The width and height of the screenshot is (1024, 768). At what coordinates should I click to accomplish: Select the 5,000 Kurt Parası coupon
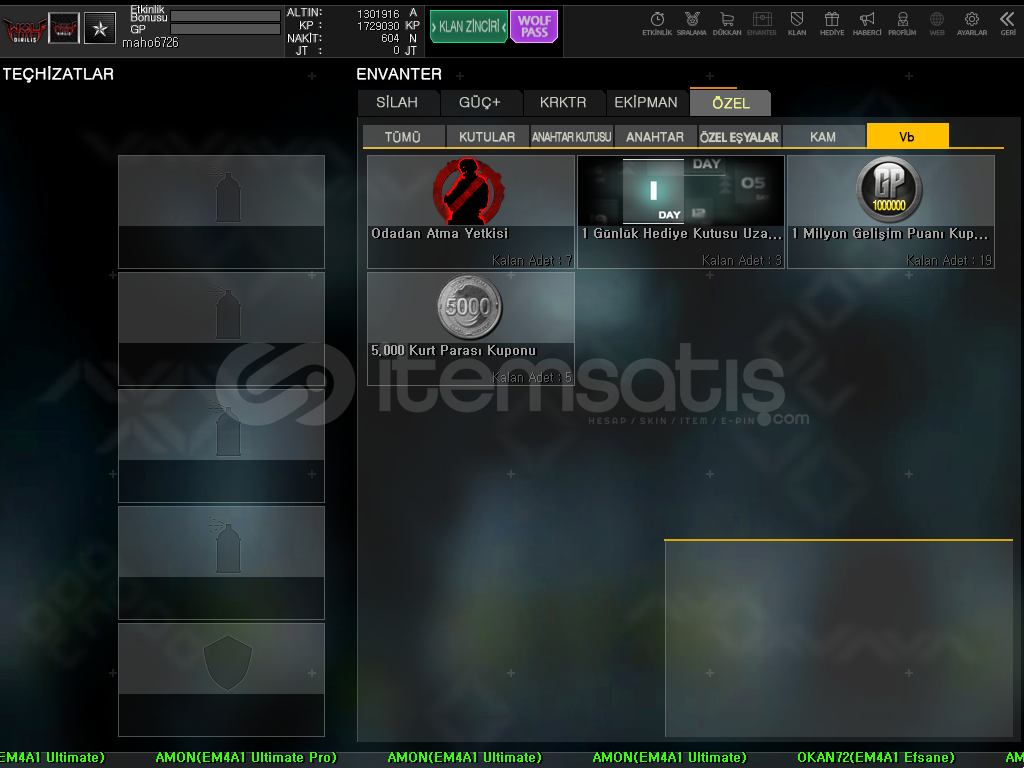pos(471,328)
